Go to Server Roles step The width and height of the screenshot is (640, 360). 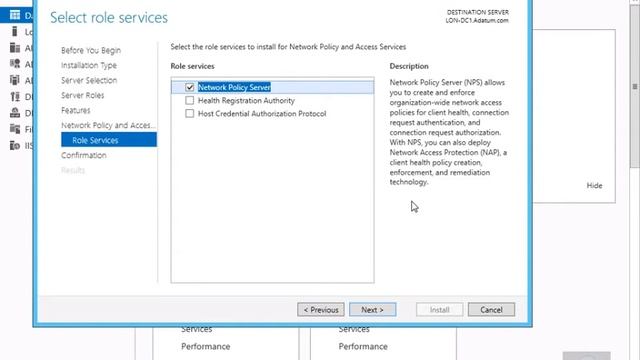[82, 95]
